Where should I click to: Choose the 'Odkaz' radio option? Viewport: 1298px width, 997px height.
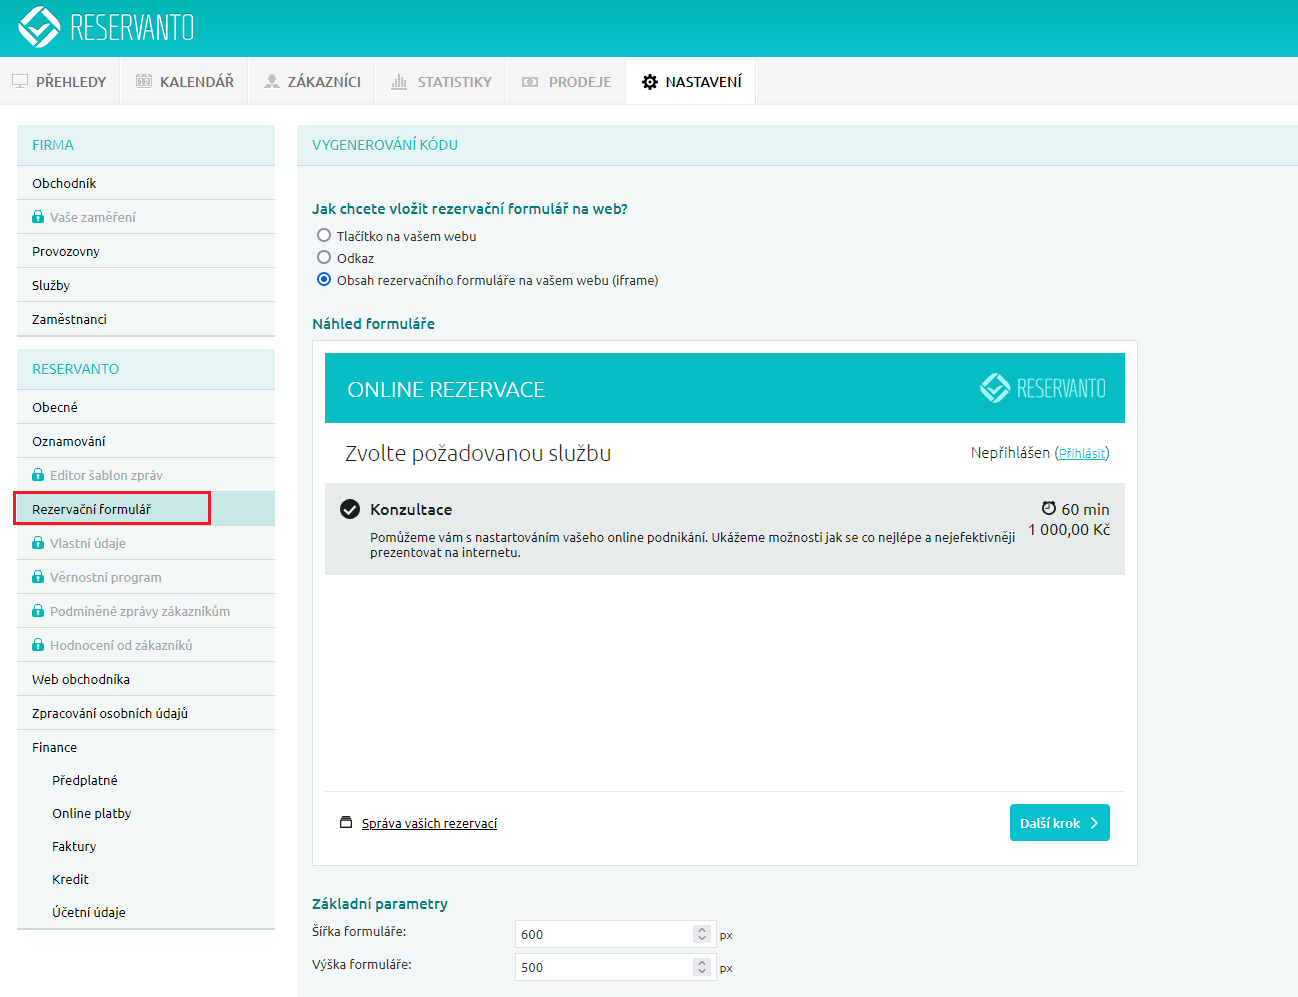pyautogui.click(x=324, y=258)
